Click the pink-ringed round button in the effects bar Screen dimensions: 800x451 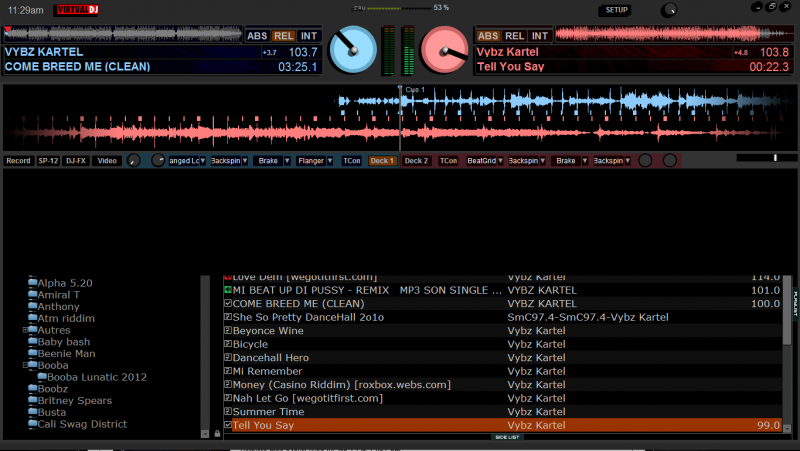coord(670,160)
